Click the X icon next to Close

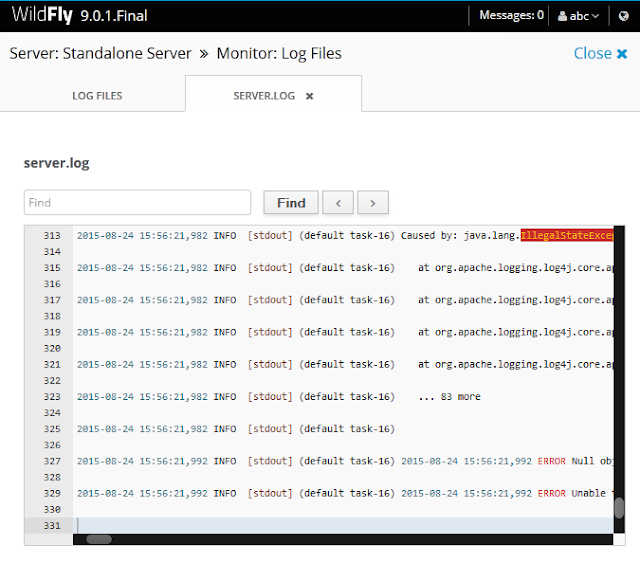tap(622, 53)
